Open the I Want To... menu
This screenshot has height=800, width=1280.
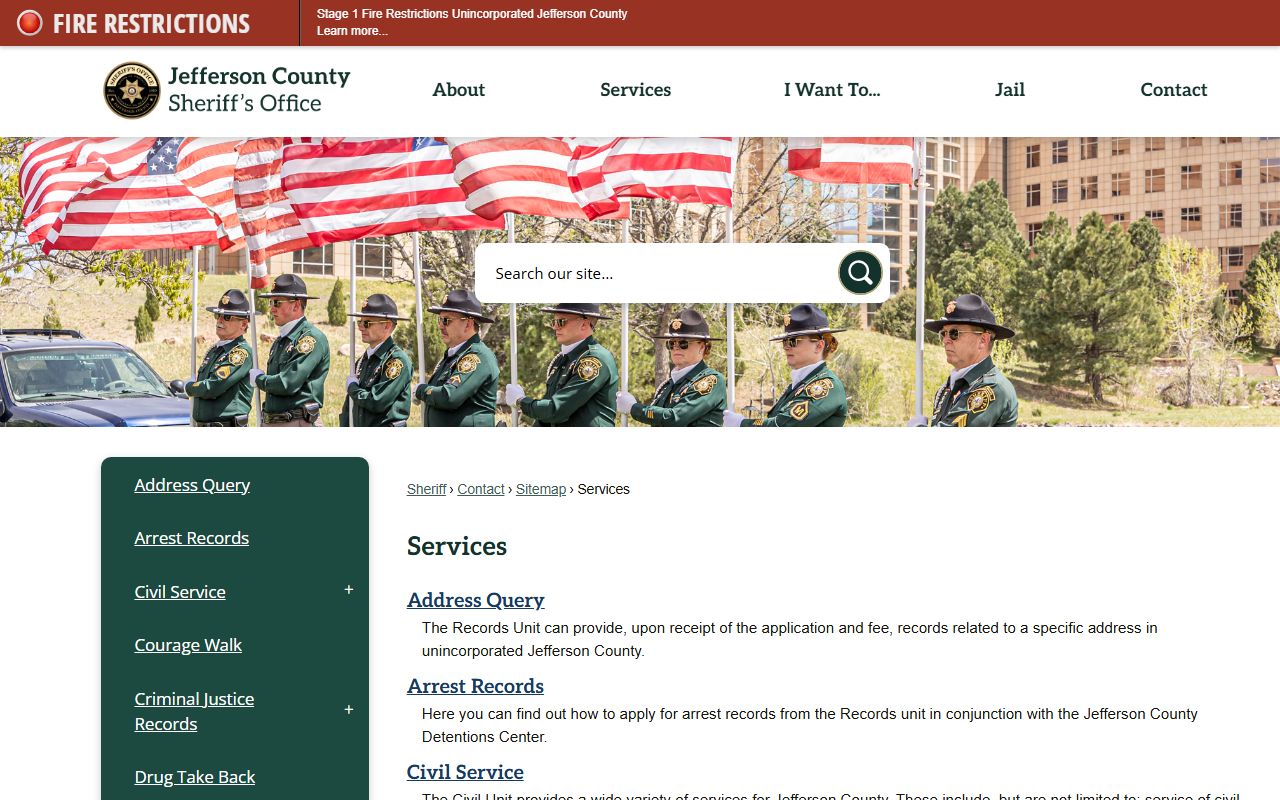832,90
